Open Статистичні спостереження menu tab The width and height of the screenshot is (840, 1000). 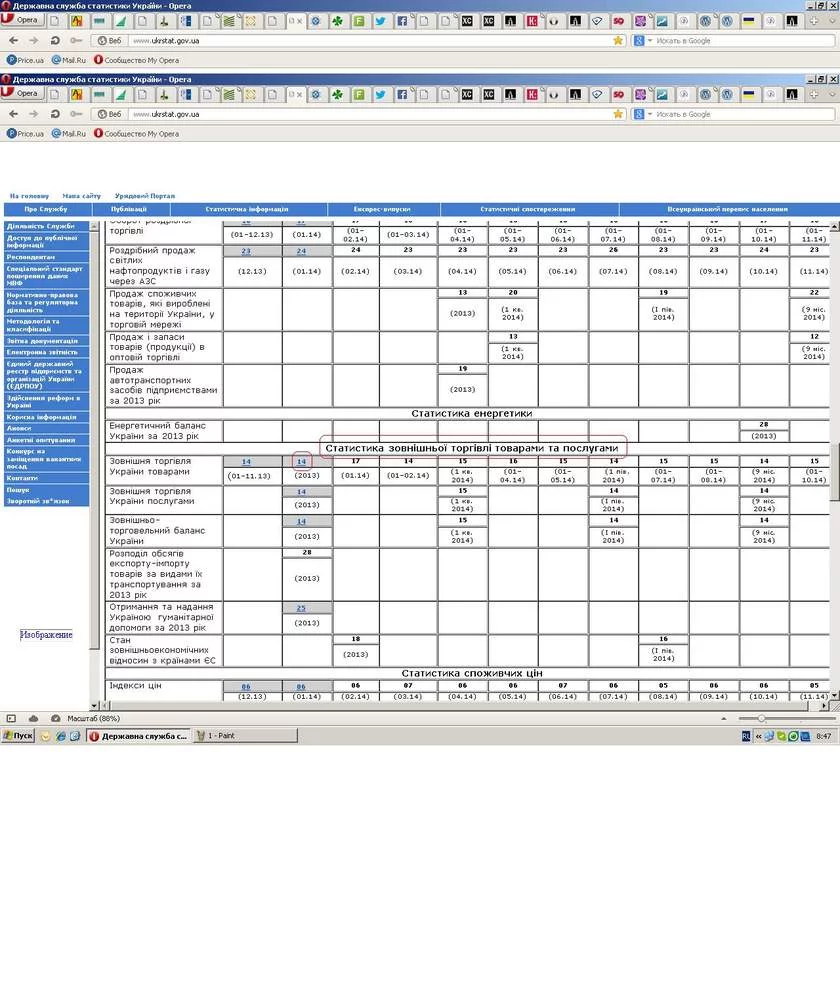coord(527,209)
